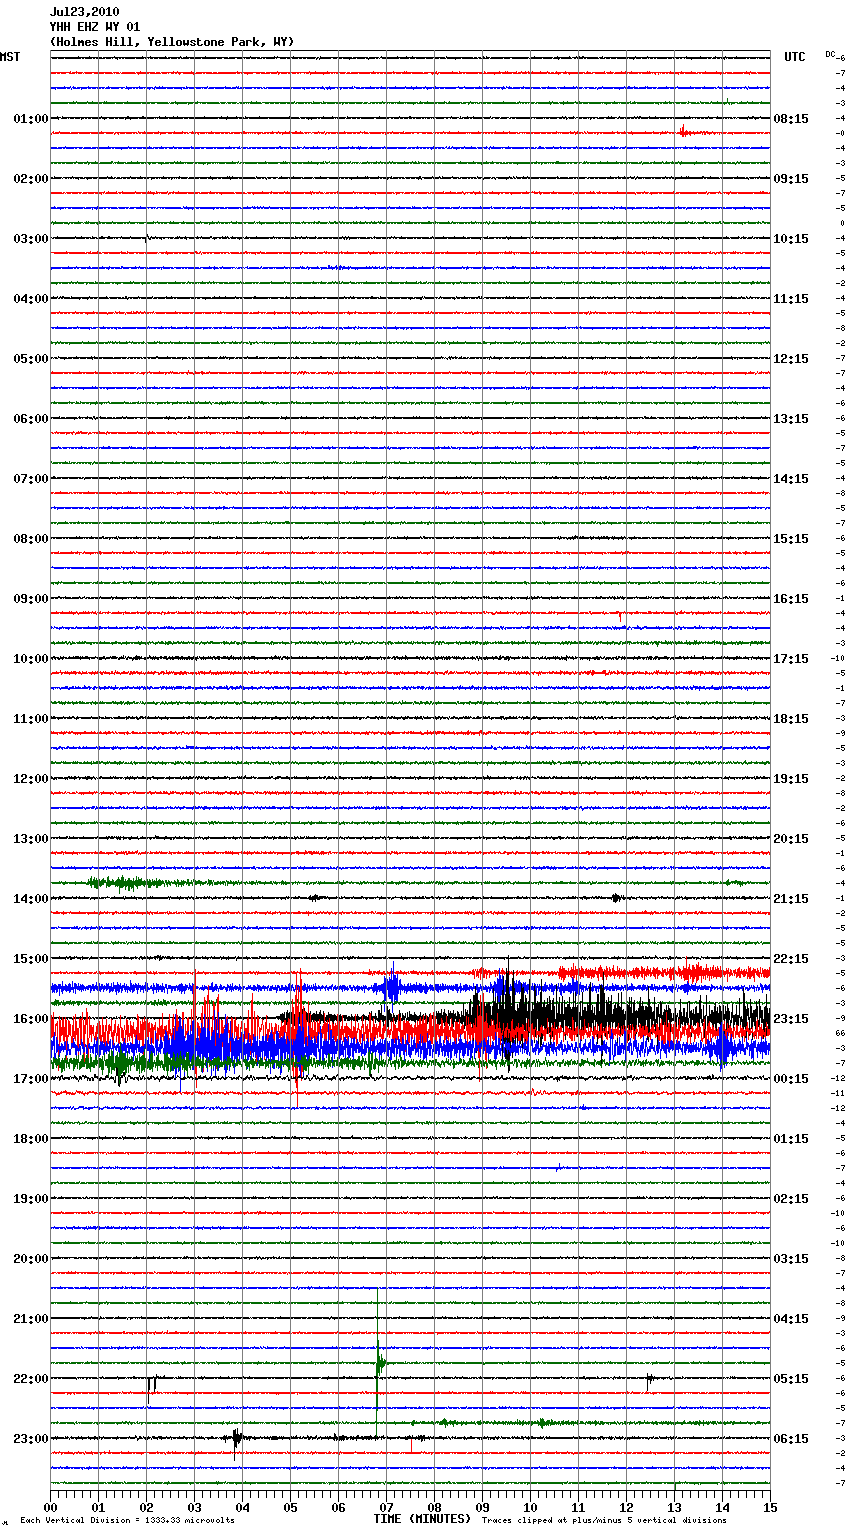
Task: Click the Holmes Hill, Yellowstone Park location title
Action: coord(172,42)
